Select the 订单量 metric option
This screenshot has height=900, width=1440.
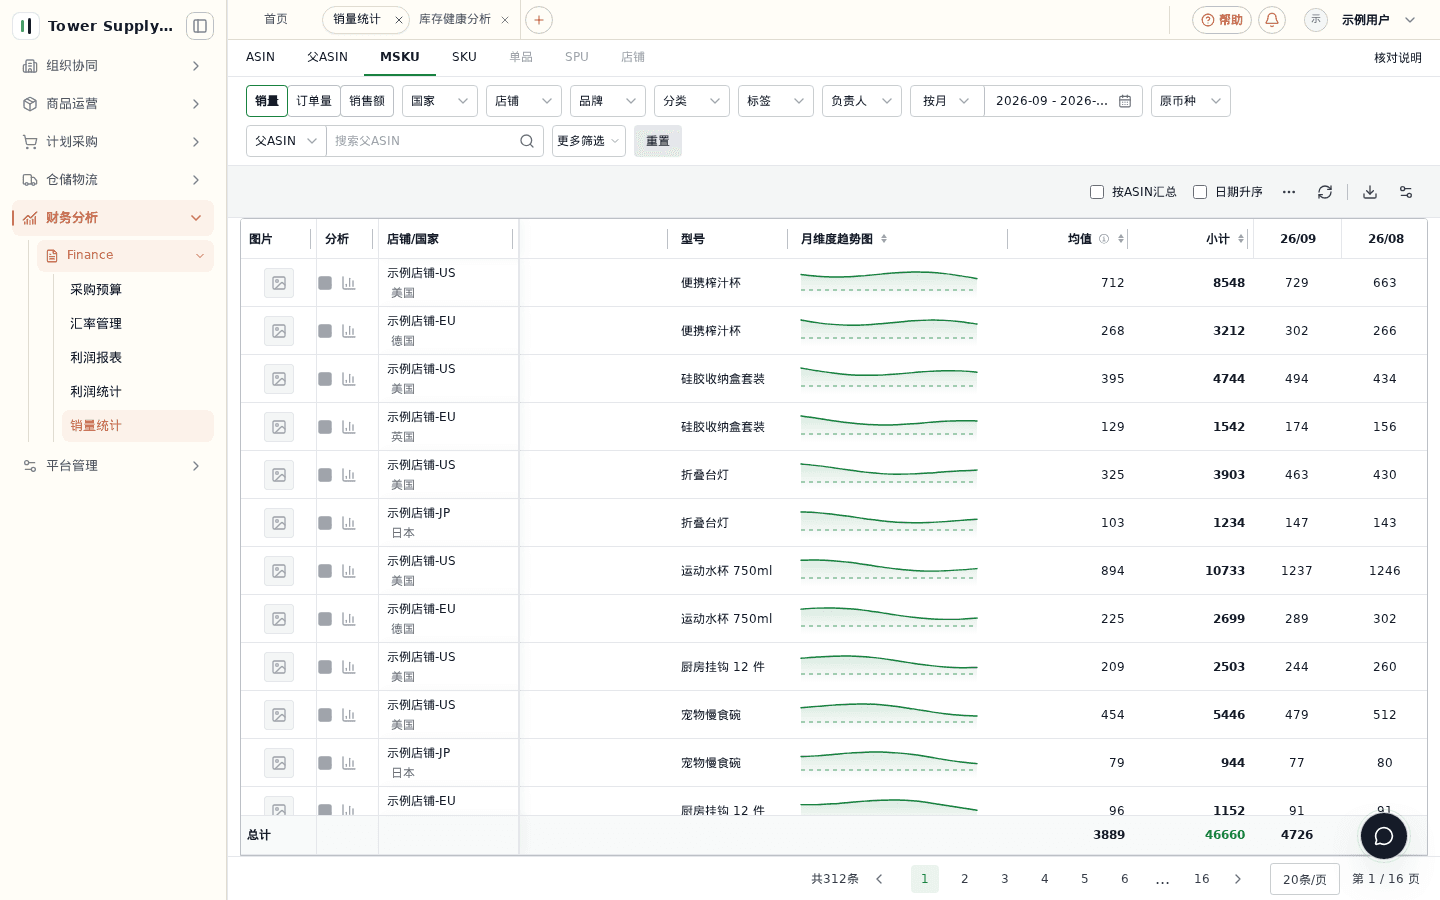(x=314, y=101)
